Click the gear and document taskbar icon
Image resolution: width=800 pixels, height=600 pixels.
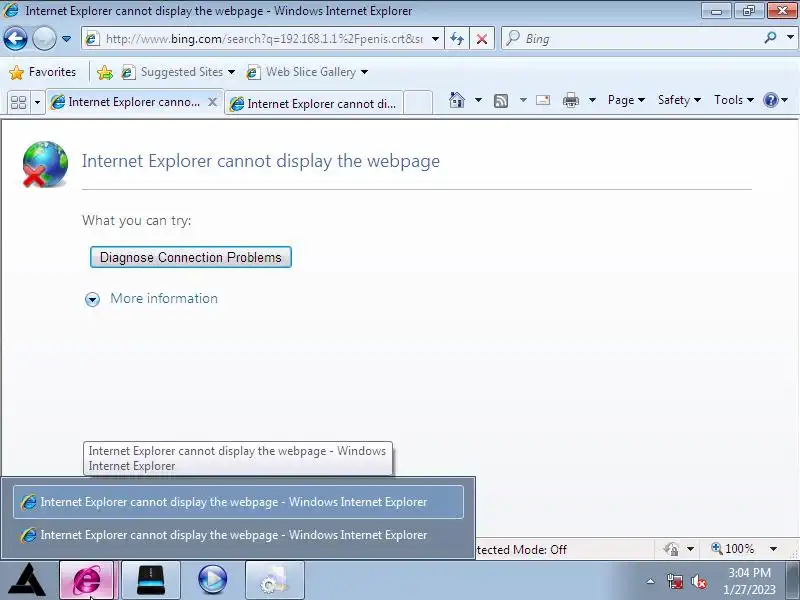click(274, 580)
